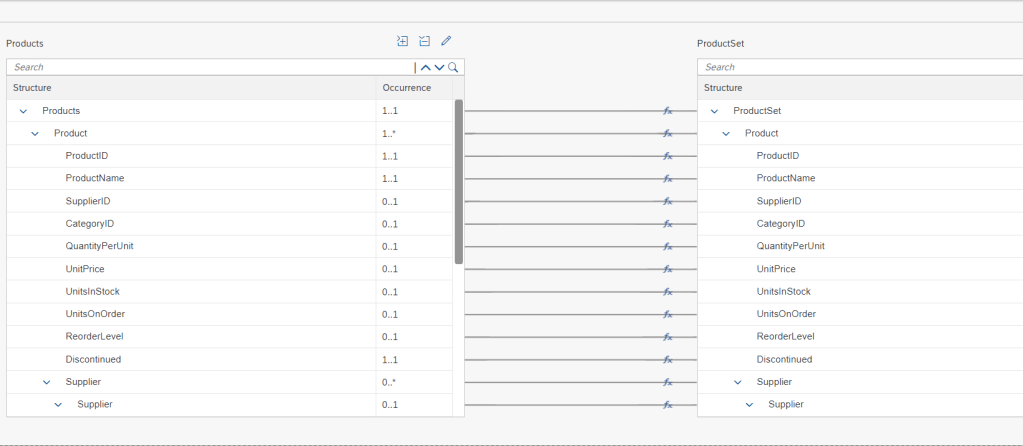Screen dimensions: 1023x446
Task: Click the Occurrence column header
Action: pyautogui.click(x=407, y=88)
